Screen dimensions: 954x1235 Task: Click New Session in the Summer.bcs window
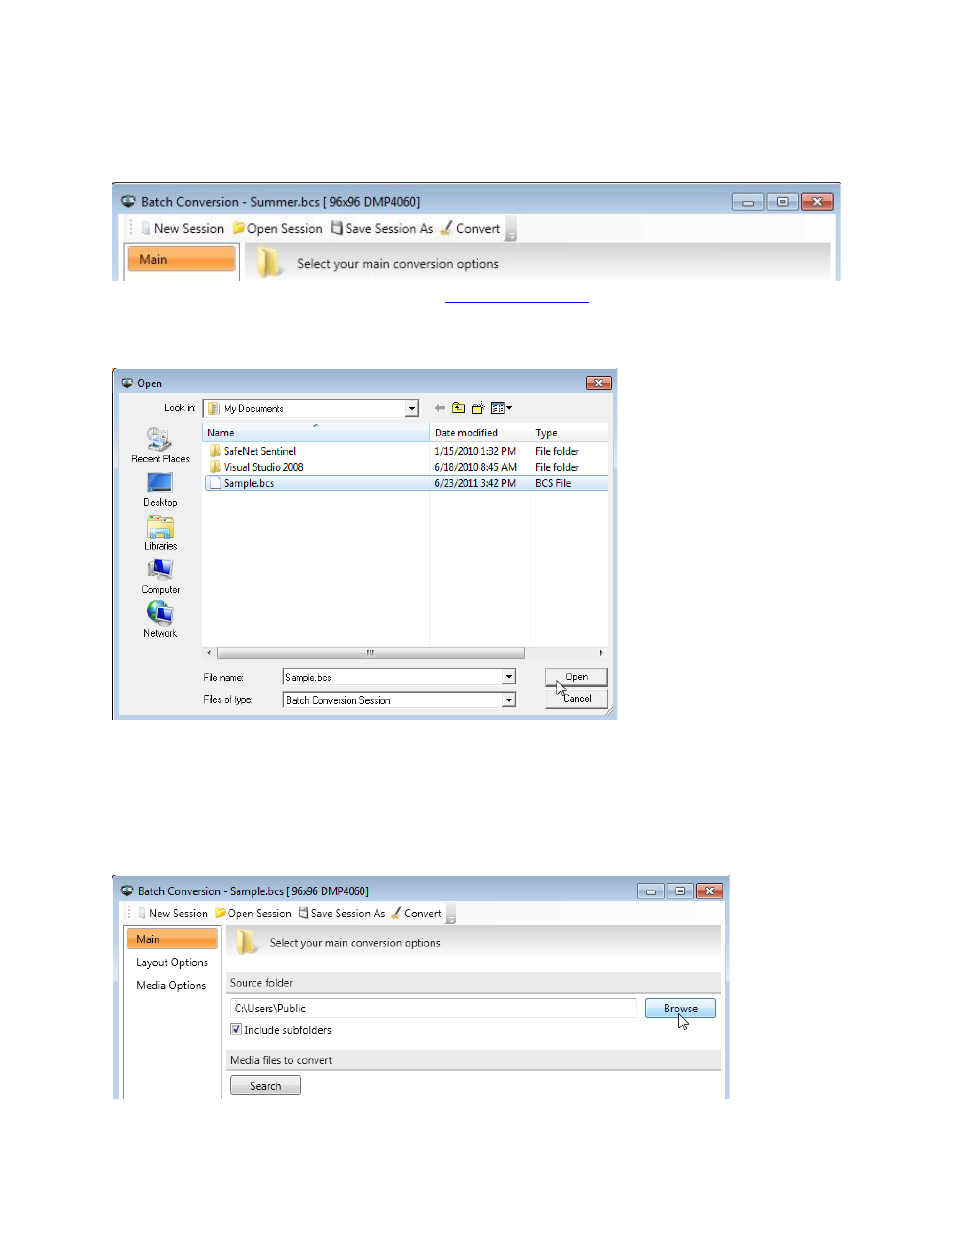click(x=182, y=229)
